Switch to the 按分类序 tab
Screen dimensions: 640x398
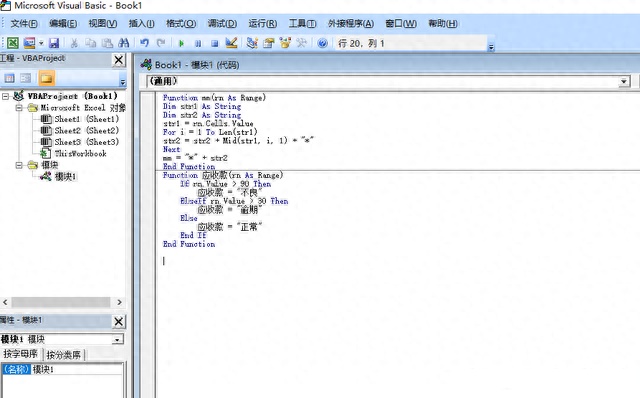tap(64, 354)
